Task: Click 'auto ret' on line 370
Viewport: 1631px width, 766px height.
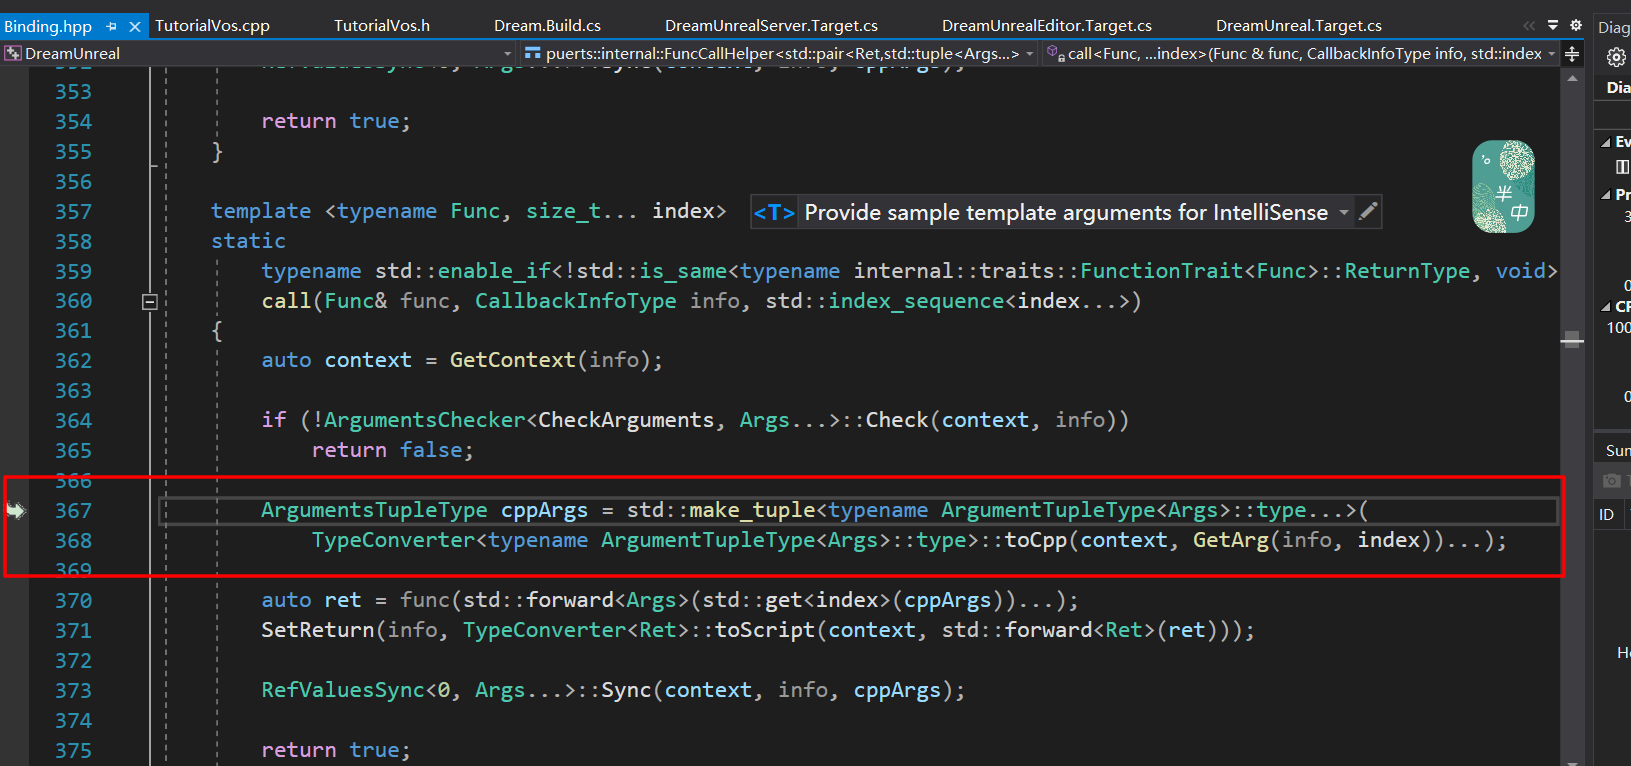Action: 311,600
